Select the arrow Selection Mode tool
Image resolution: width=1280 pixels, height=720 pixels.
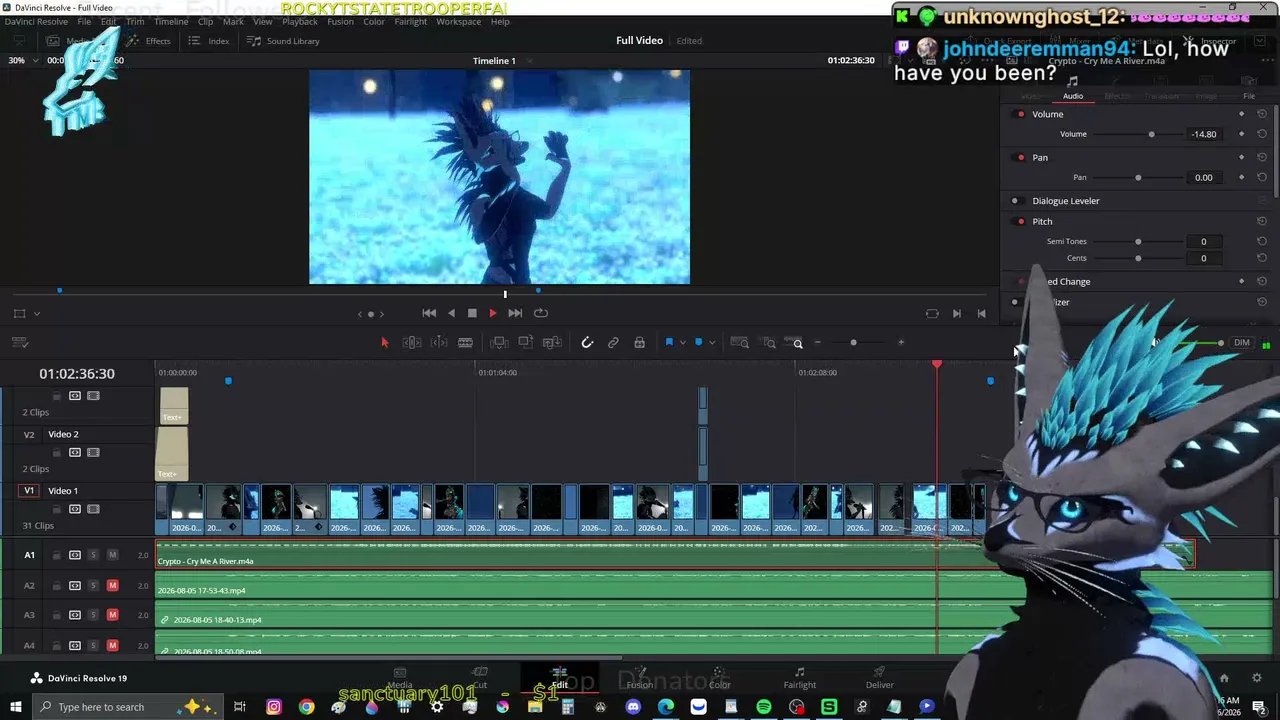click(x=385, y=342)
